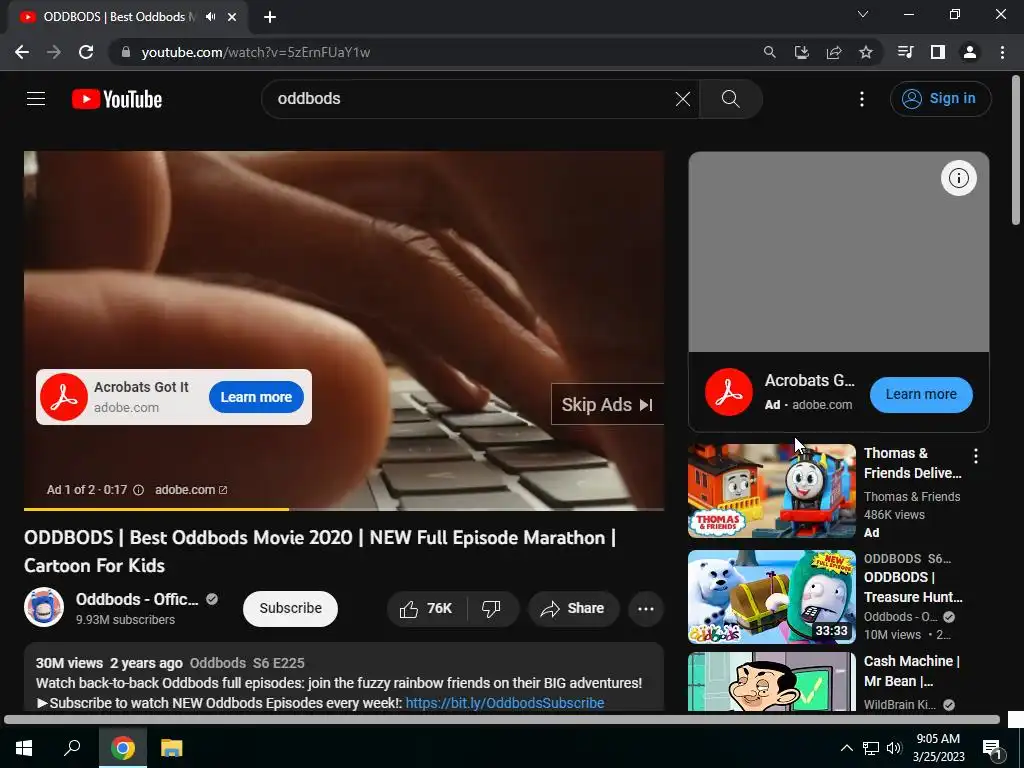Screen dimensions: 1024x768
Task: Open the bit.ly/OddbodsSubscribe link
Action: coord(505,703)
